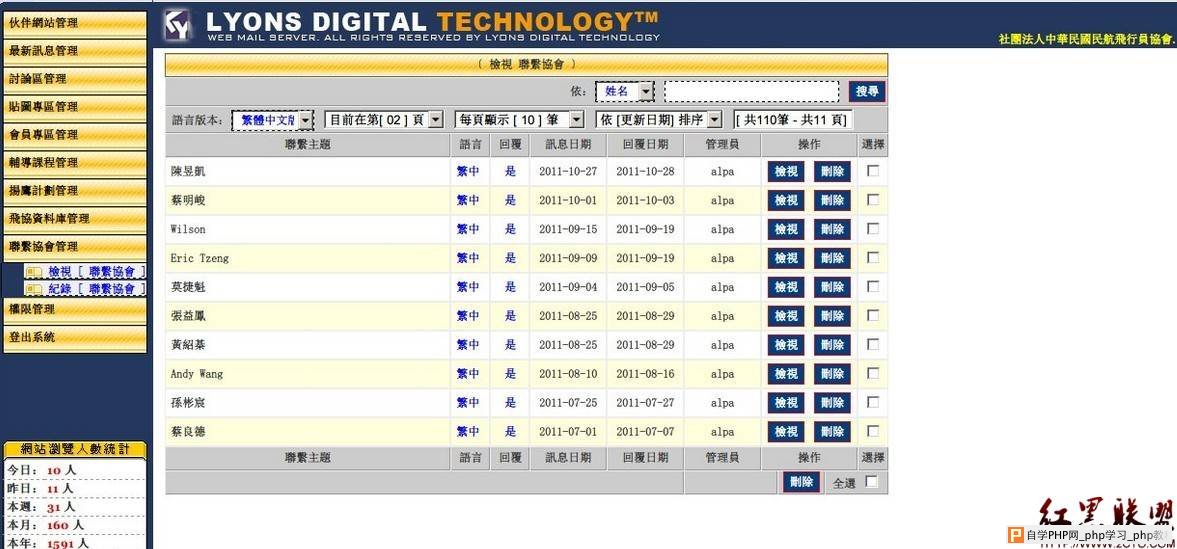
Task: Open 討論區管理 menu
Action: (74, 78)
